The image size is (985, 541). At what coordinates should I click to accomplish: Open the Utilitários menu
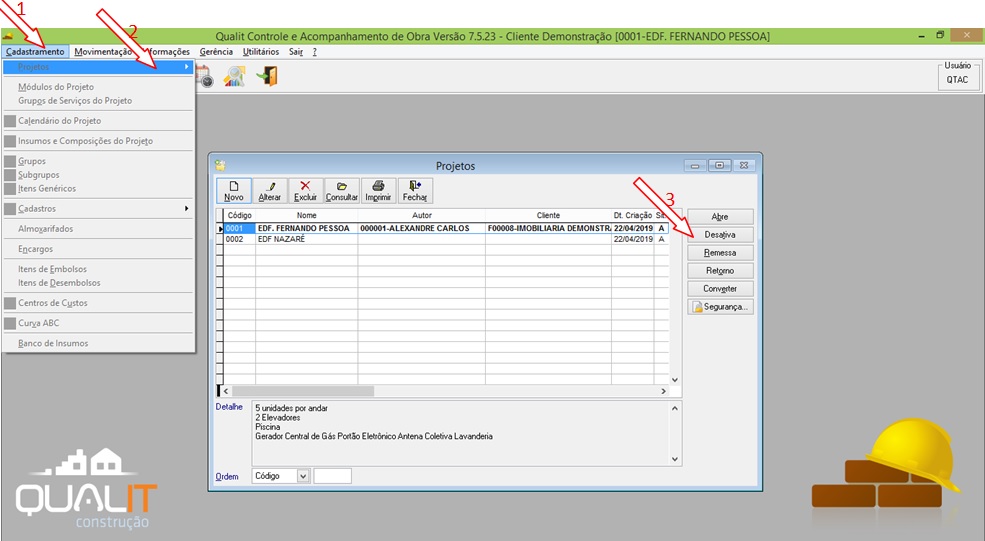coord(261,52)
